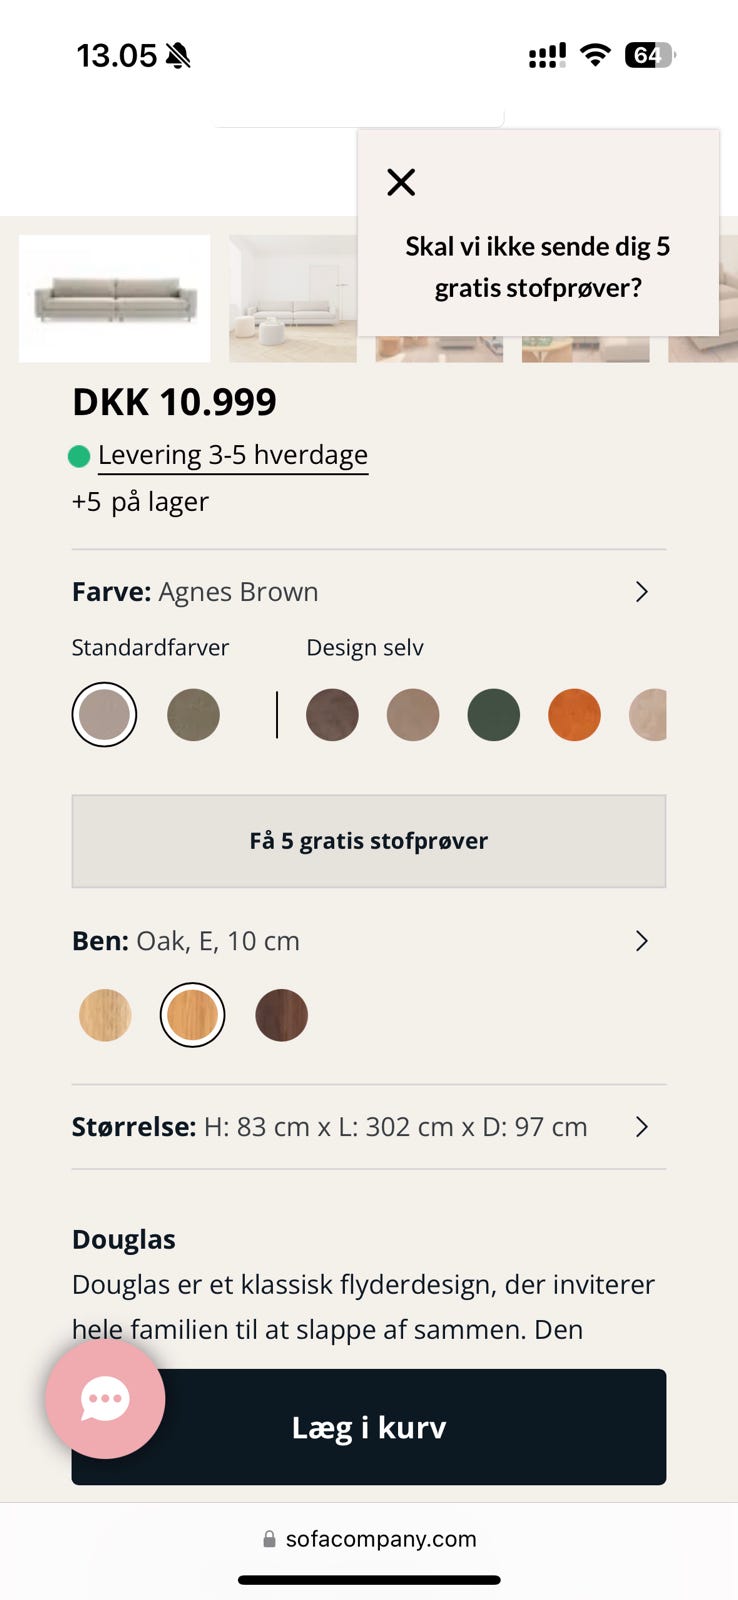Open the Levering 3-5 hverdage link
Image resolution: width=738 pixels, height=1600 pixels.
[233, 456]
